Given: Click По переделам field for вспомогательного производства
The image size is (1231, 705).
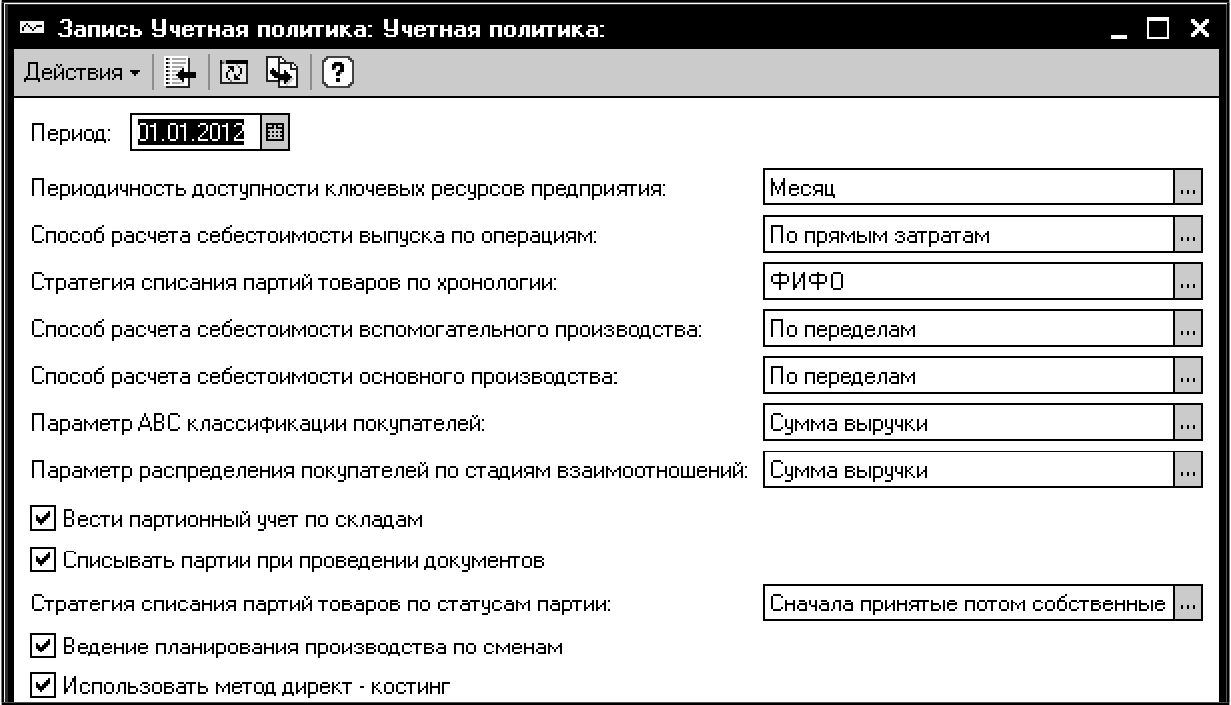Looking at the screenshot, I should (967, 329).
